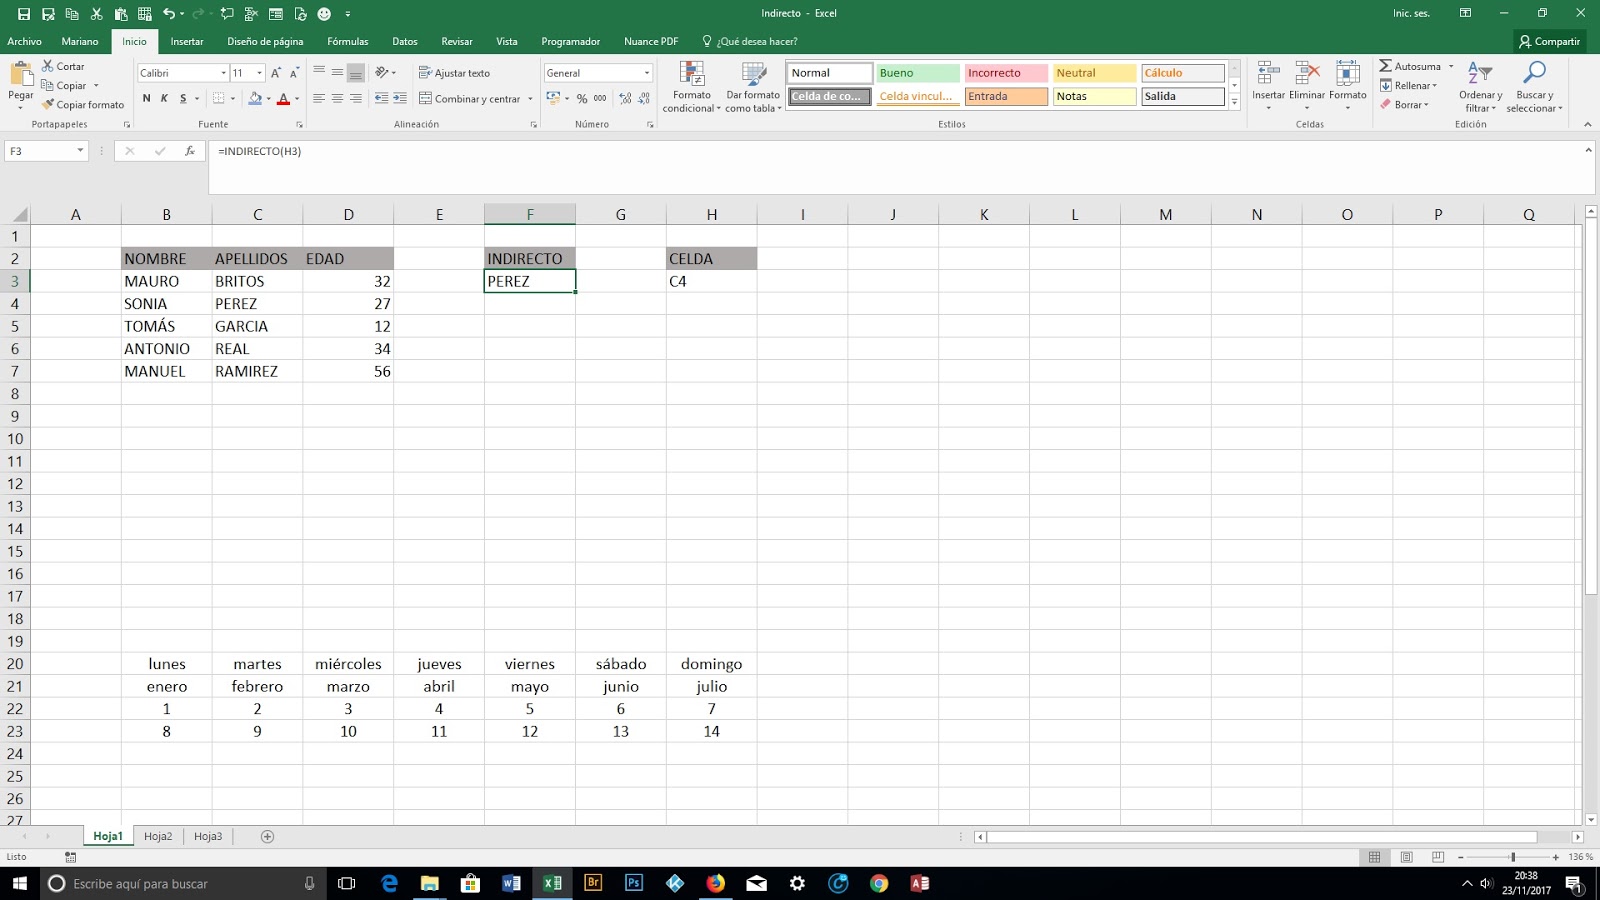The height and width of the screenshot is (900, 1600).
Task: Open the Datos ribbon tab
Action: pyautogui.click(x=405, y=41)
